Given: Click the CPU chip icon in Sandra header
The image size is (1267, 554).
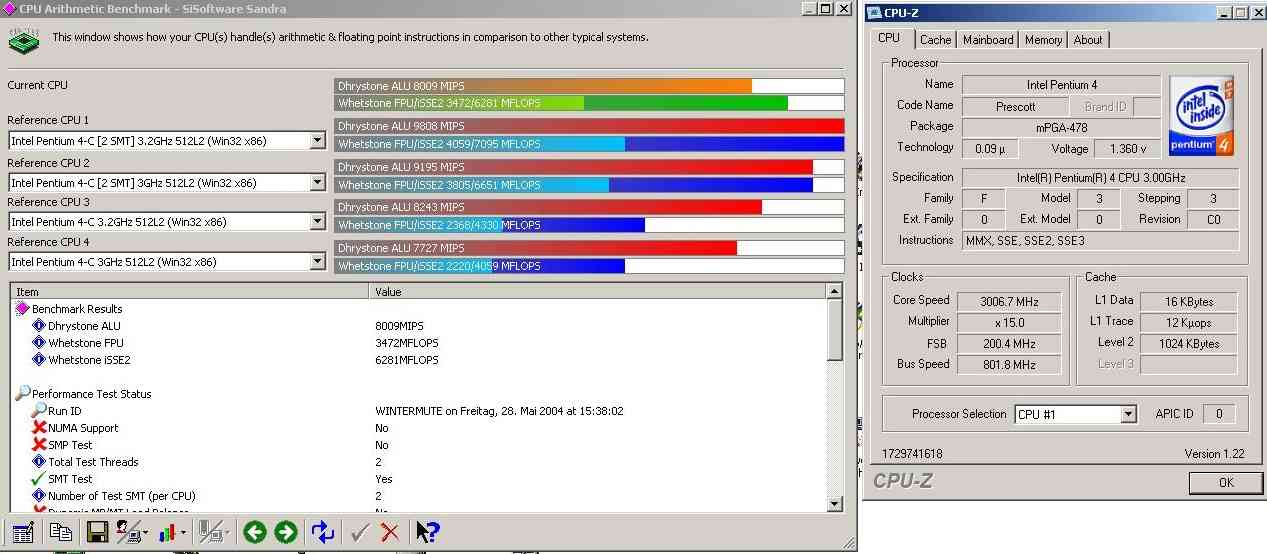Looking at the screenshot, I should click(24, 40).
